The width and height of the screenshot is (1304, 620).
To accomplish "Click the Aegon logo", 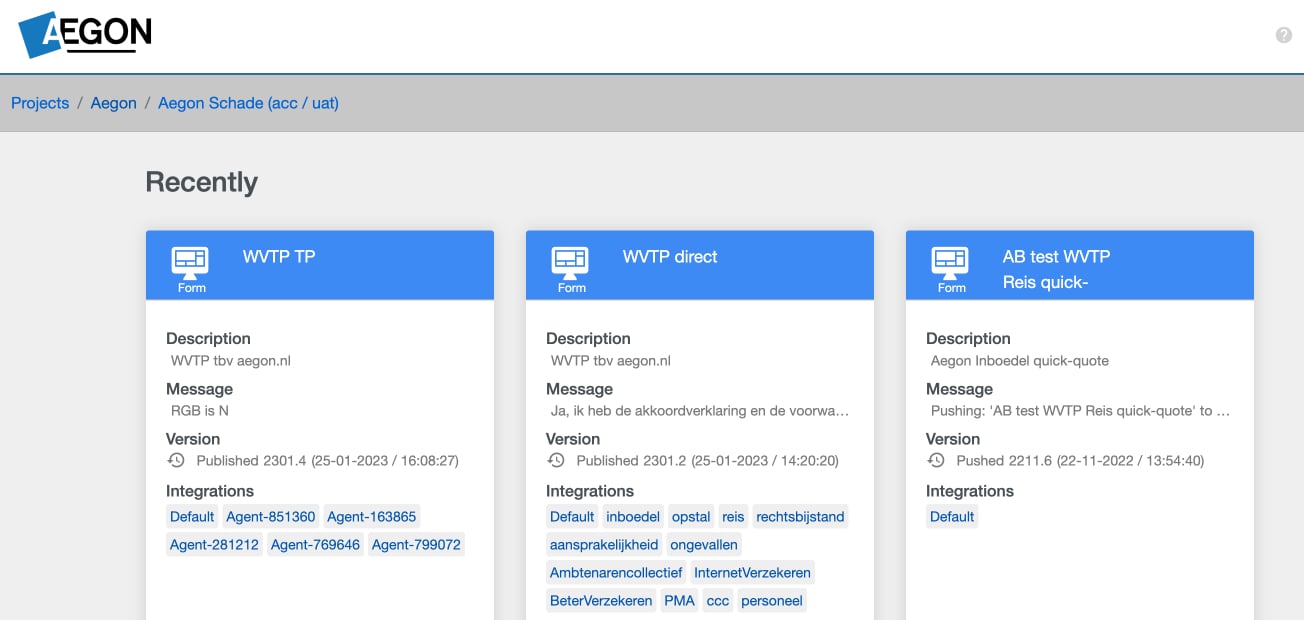I will (85, 34).
